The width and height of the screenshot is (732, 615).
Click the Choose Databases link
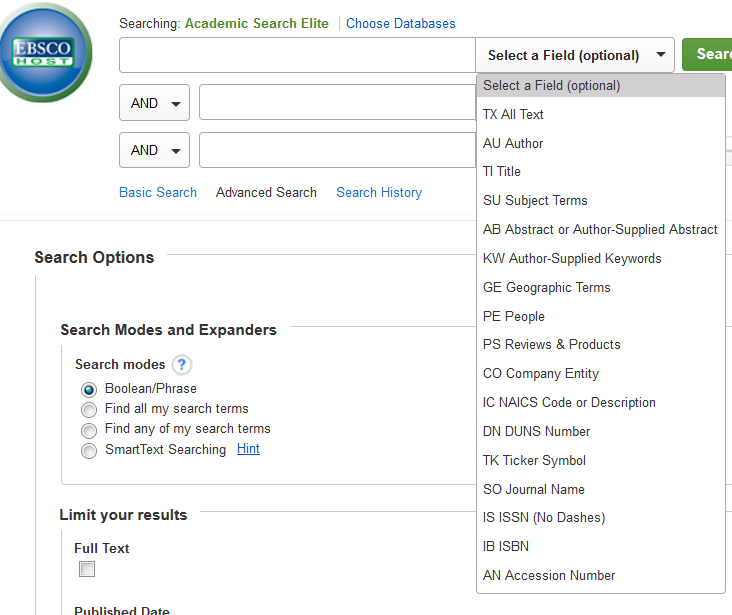tap(400, 23)
